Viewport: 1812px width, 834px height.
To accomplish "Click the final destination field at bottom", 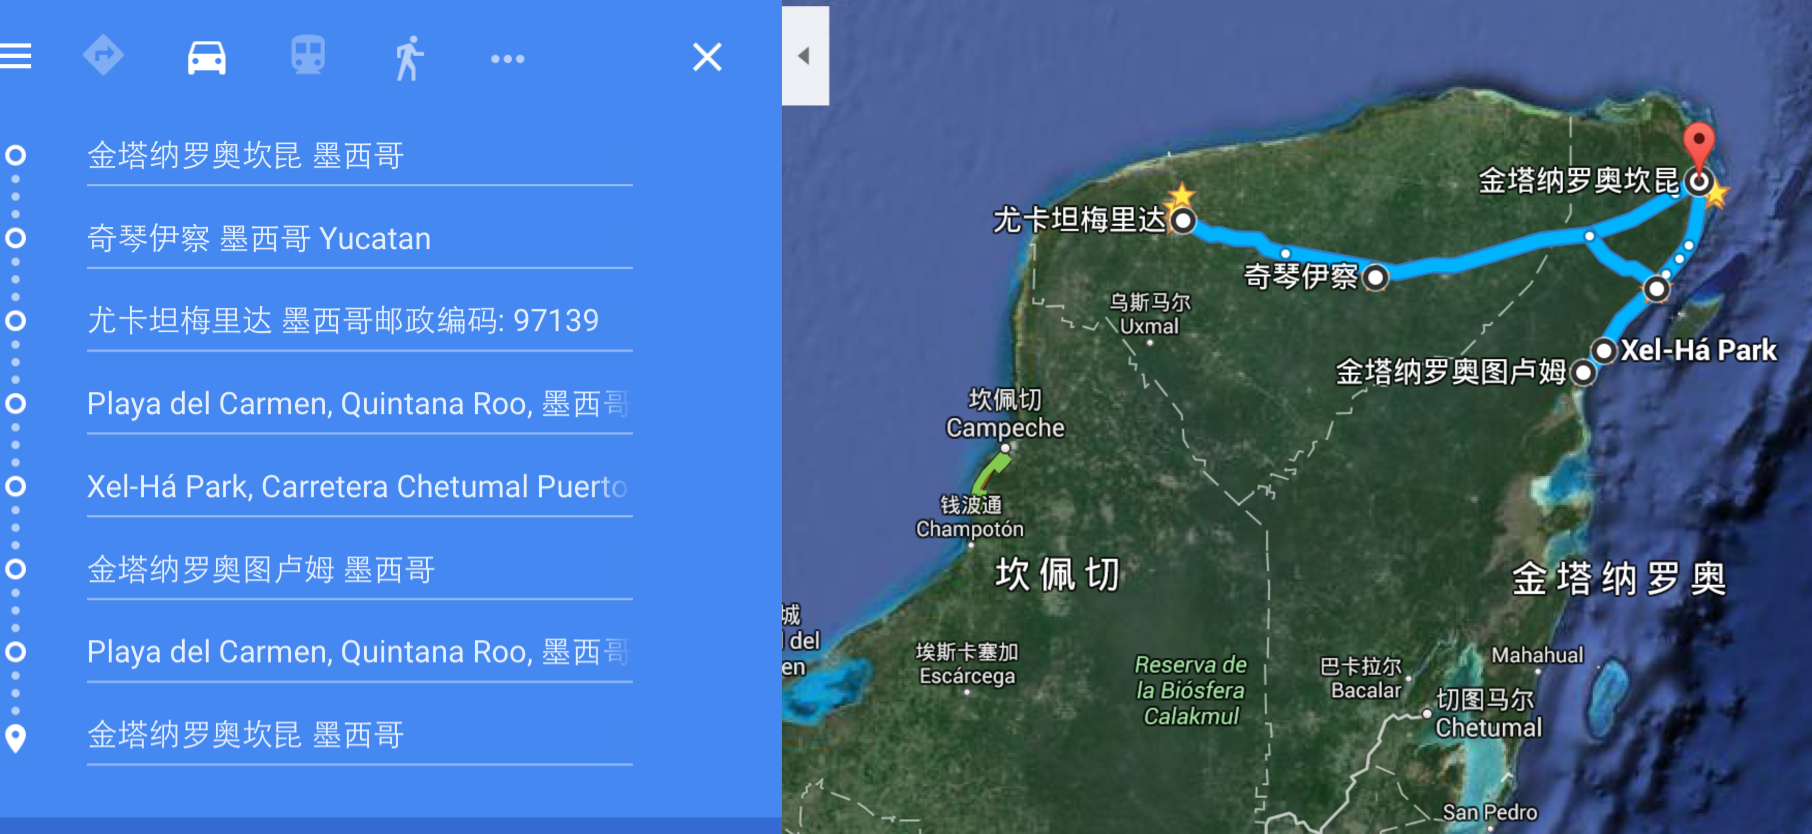I will tap(358, 735).
